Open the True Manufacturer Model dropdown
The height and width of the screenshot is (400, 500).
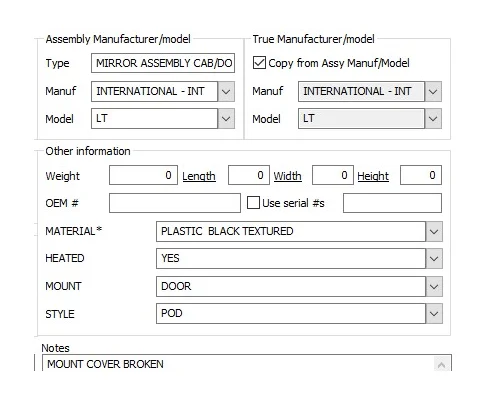coord(433,119)
